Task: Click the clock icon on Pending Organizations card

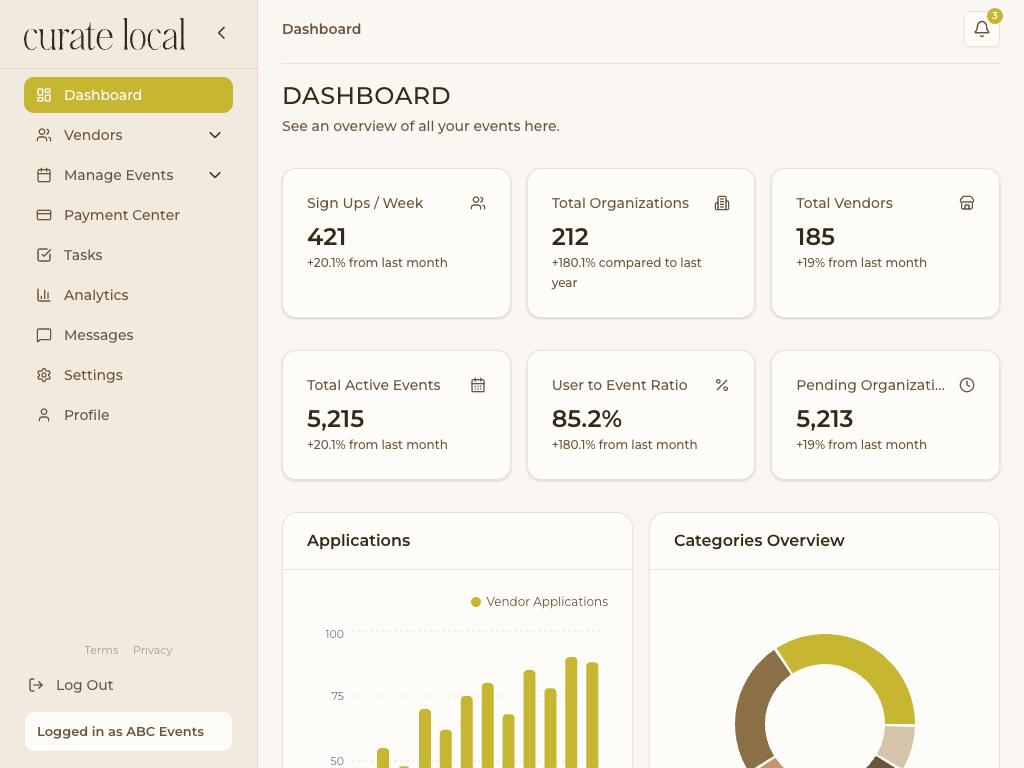Action: click(967, 385)
